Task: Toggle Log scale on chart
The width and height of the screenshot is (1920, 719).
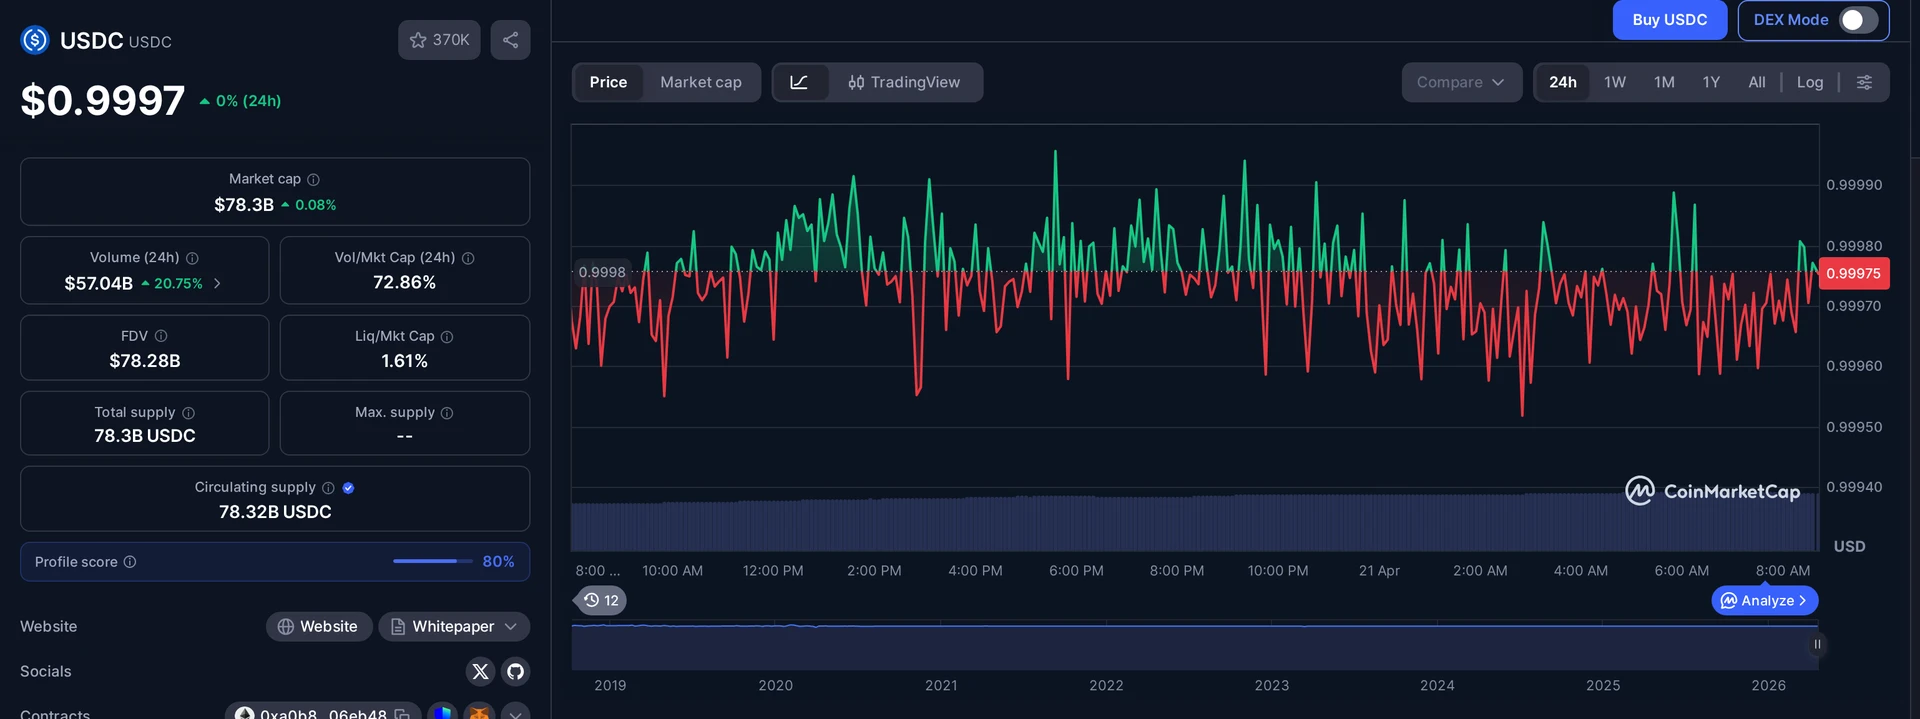Action: coord(1809,82)
